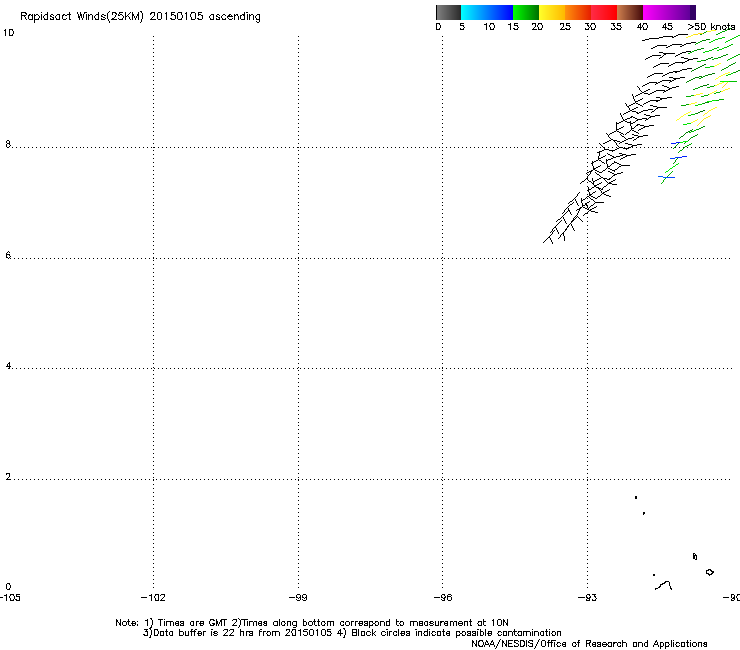Click the longitude label '-99'
This screenshot has height=650, width=740.
(298, 598)
